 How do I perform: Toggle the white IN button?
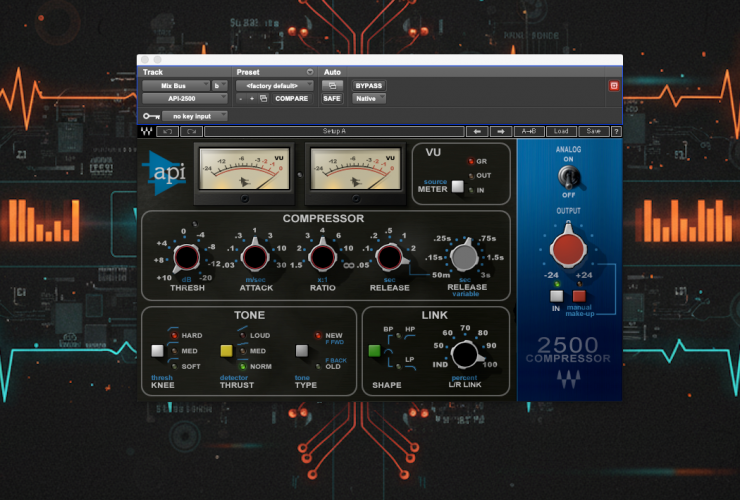556,296
